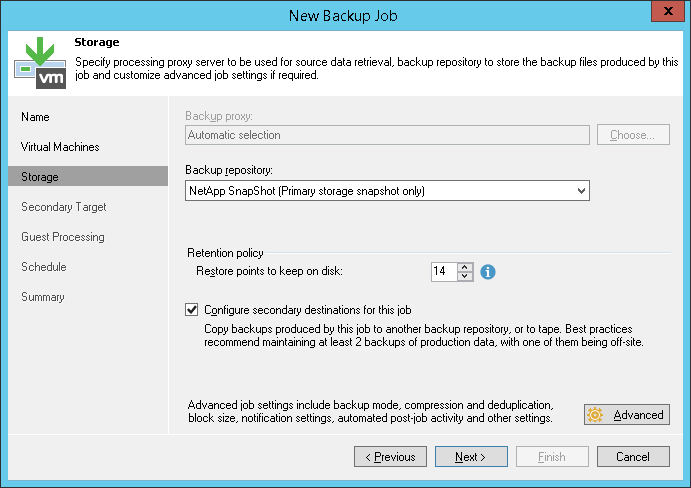Screen dimensions: 691x488
Task: Go to the Name wizard step
Action: pyautogui.click(x=35, y=117)
